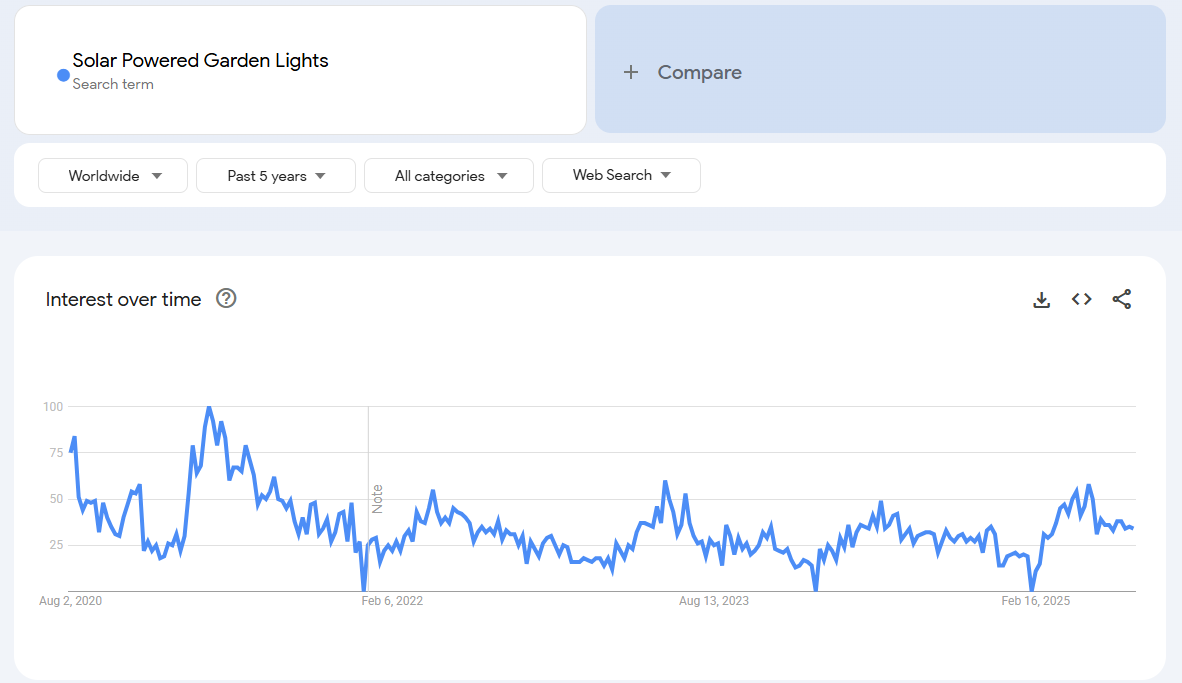
Task: Click the Note marker on the chart
Action: [x=378, y=498]
